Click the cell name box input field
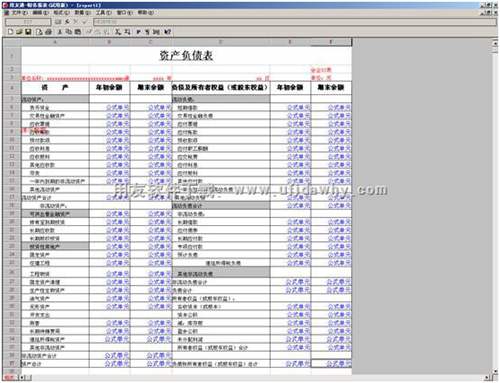500x383 pixels. (28, 22)
